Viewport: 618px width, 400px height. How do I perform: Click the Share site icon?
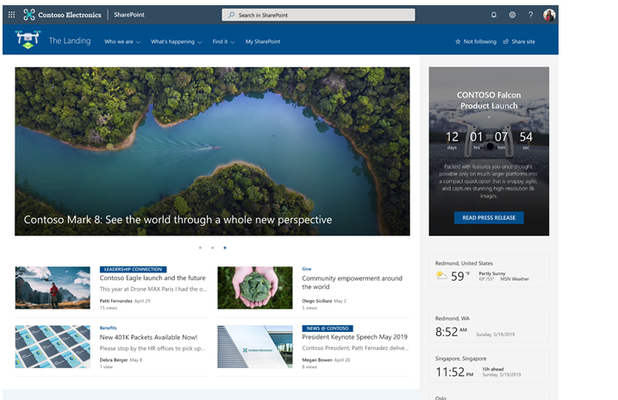506,41
